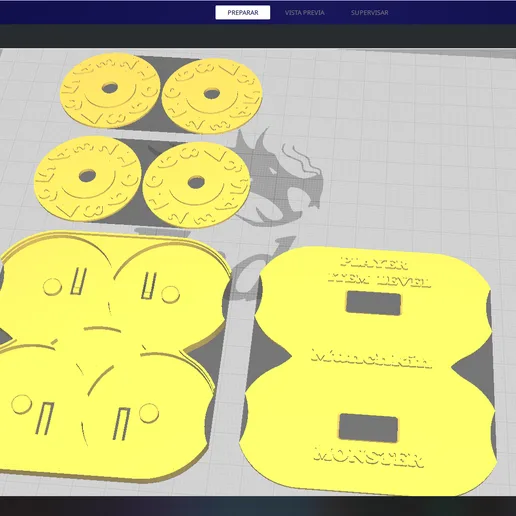Click the center hole of top-left dial disk
Viewport: 516px width, 516px height.
(x=110, y=88)
